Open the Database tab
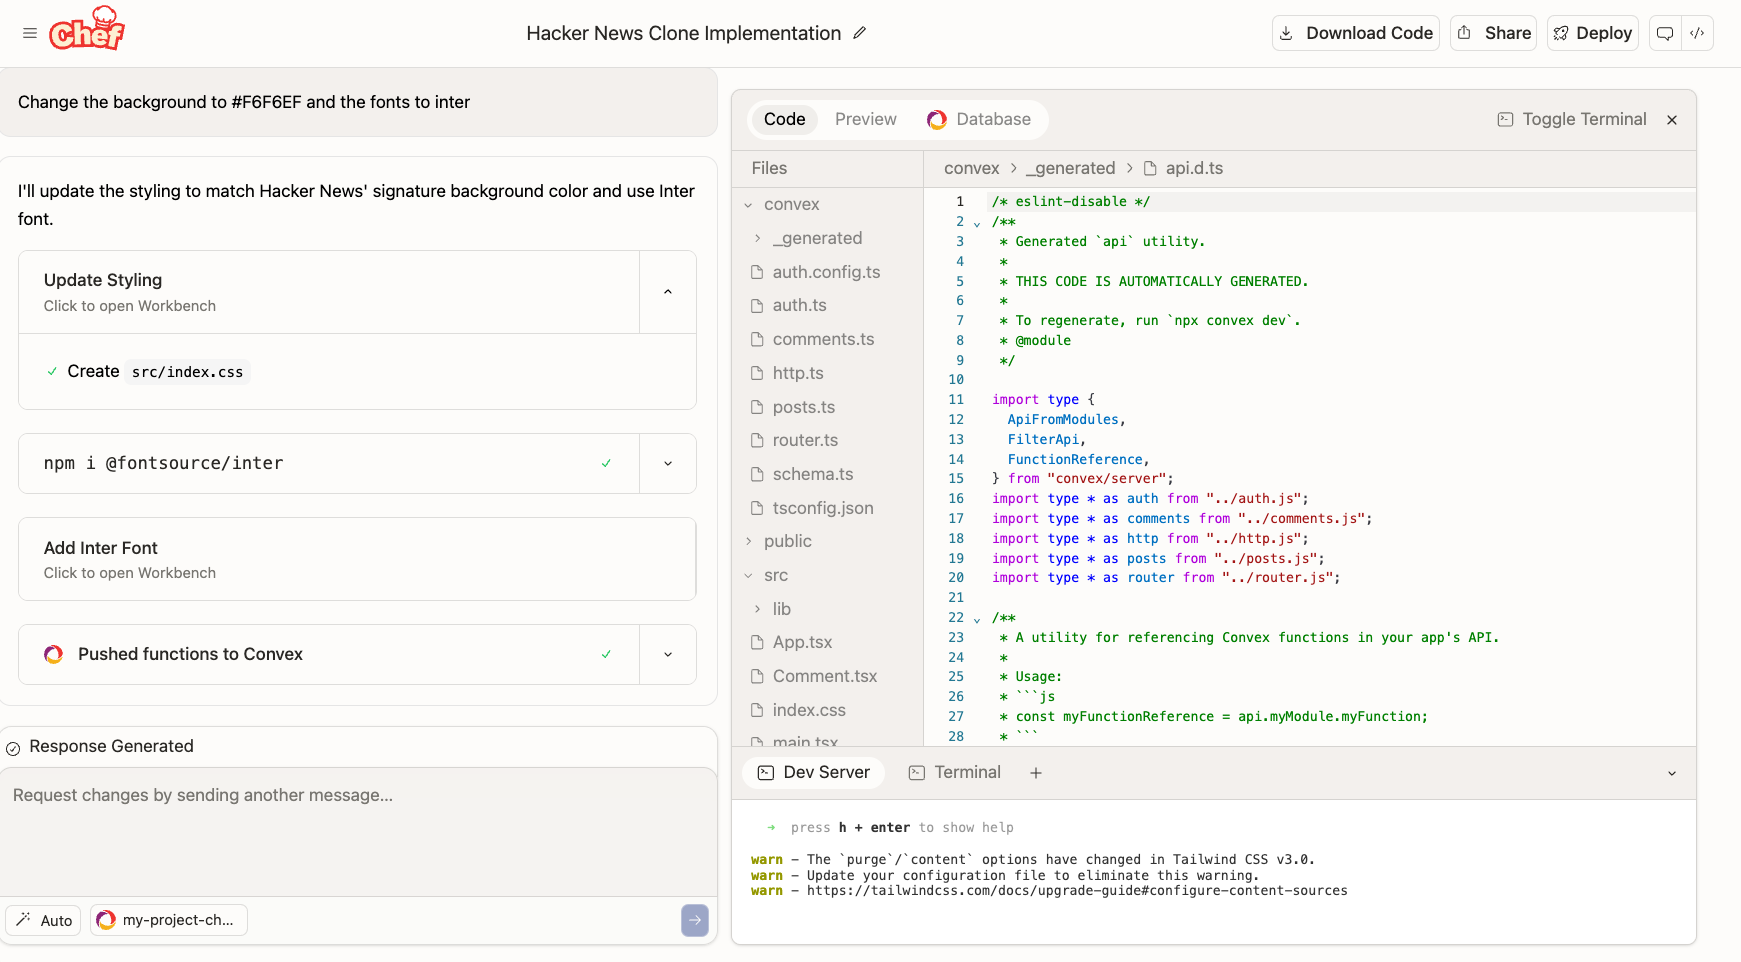 tap(979, 120)
